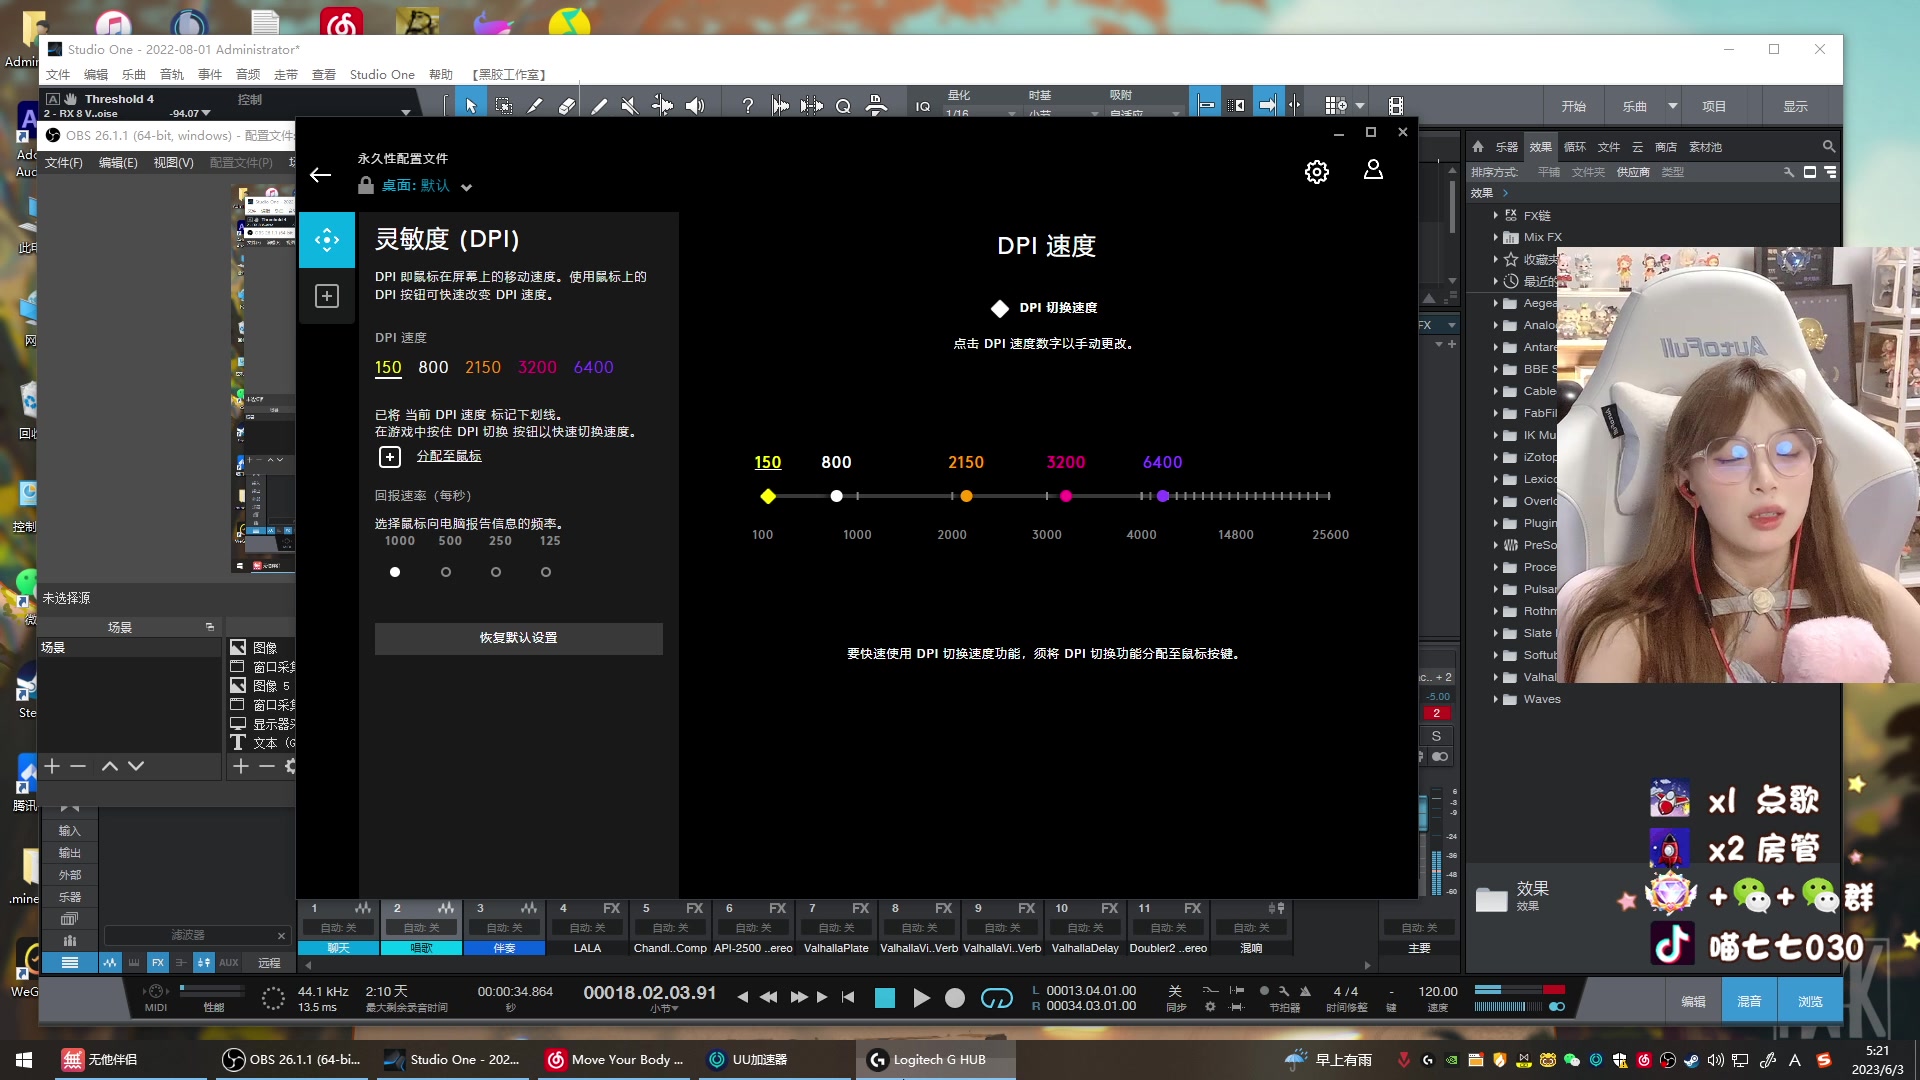Click the 恢复默认设置 button
Viewport: 1920px width, 1080px height.
click(517, 638)
